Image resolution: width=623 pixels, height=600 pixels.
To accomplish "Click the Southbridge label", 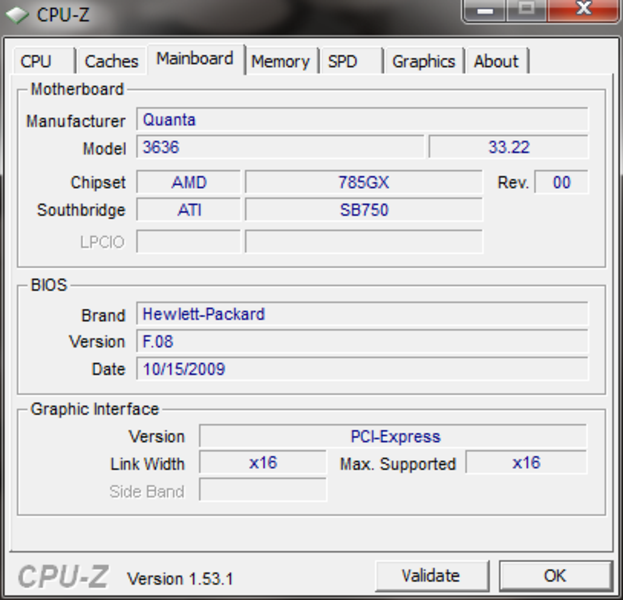I will click(81, 210).
